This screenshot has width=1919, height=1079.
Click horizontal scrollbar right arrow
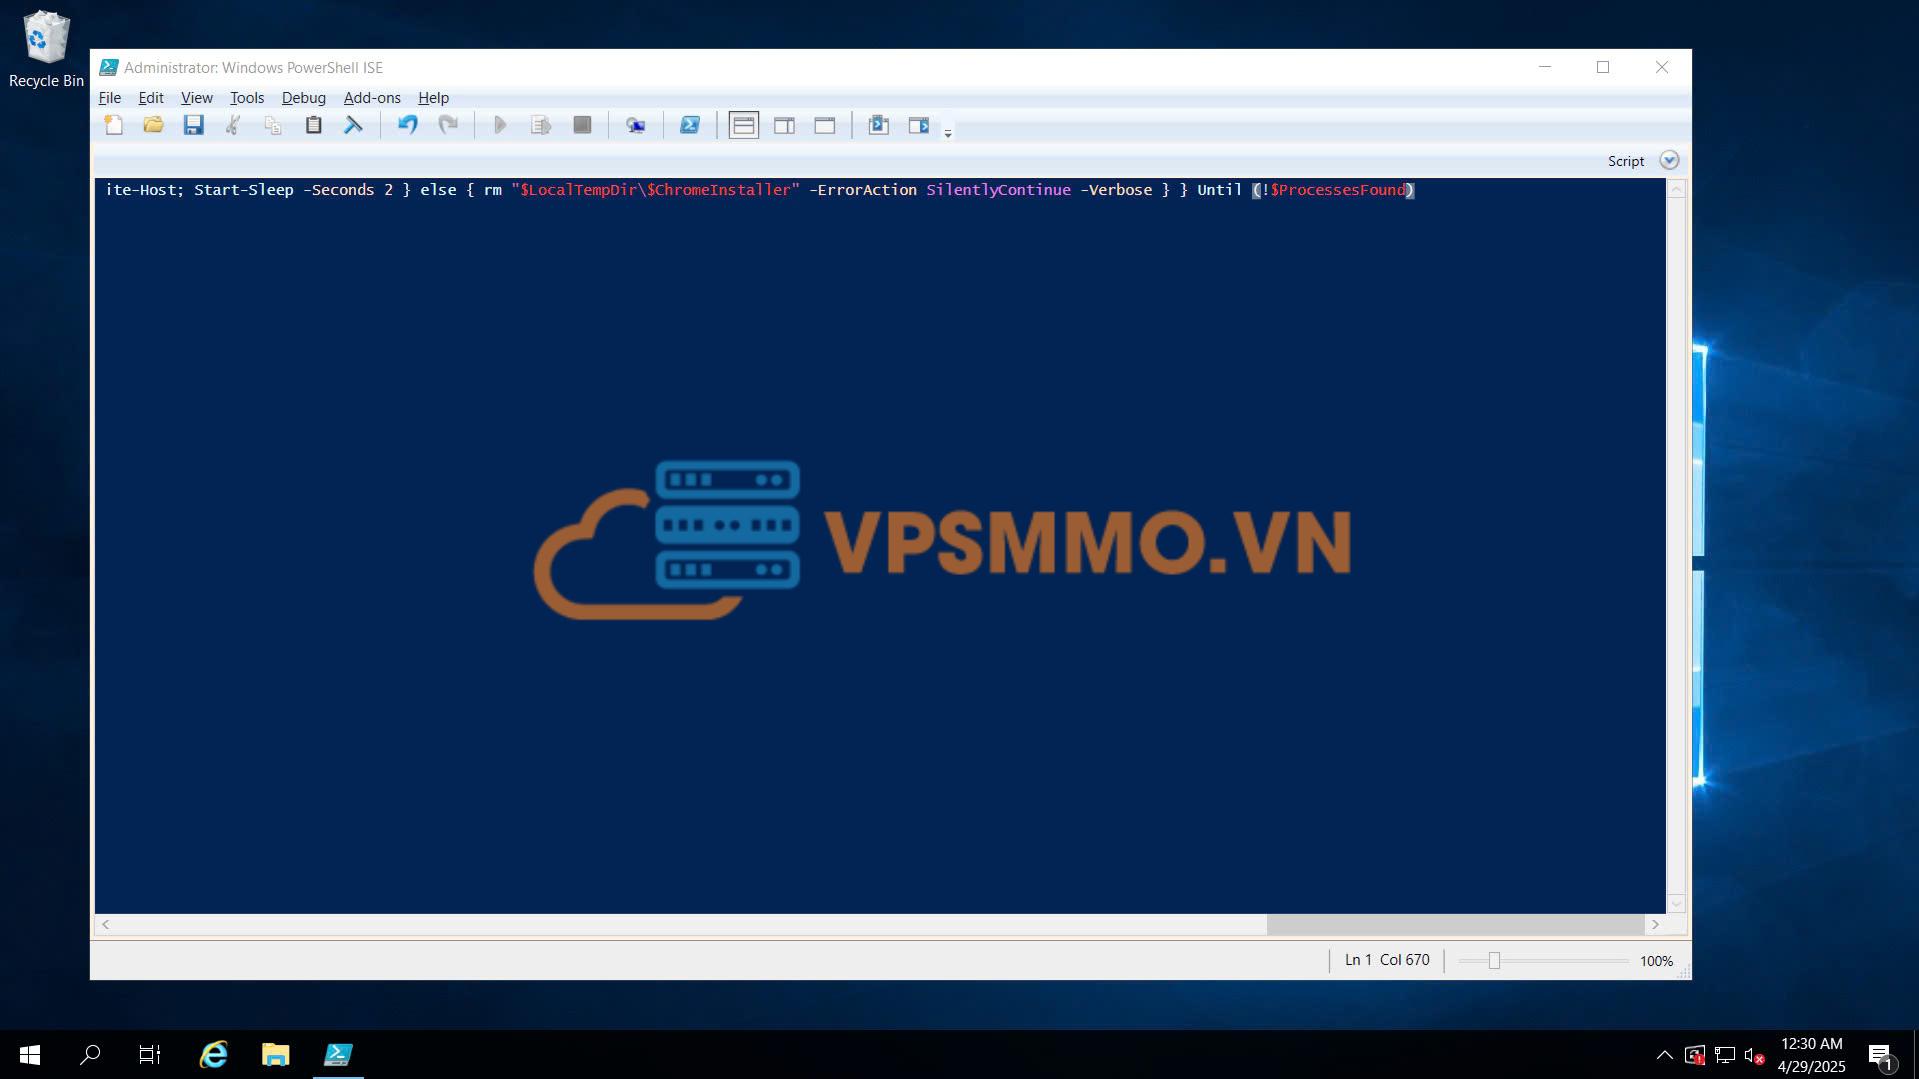[1655, 925]
